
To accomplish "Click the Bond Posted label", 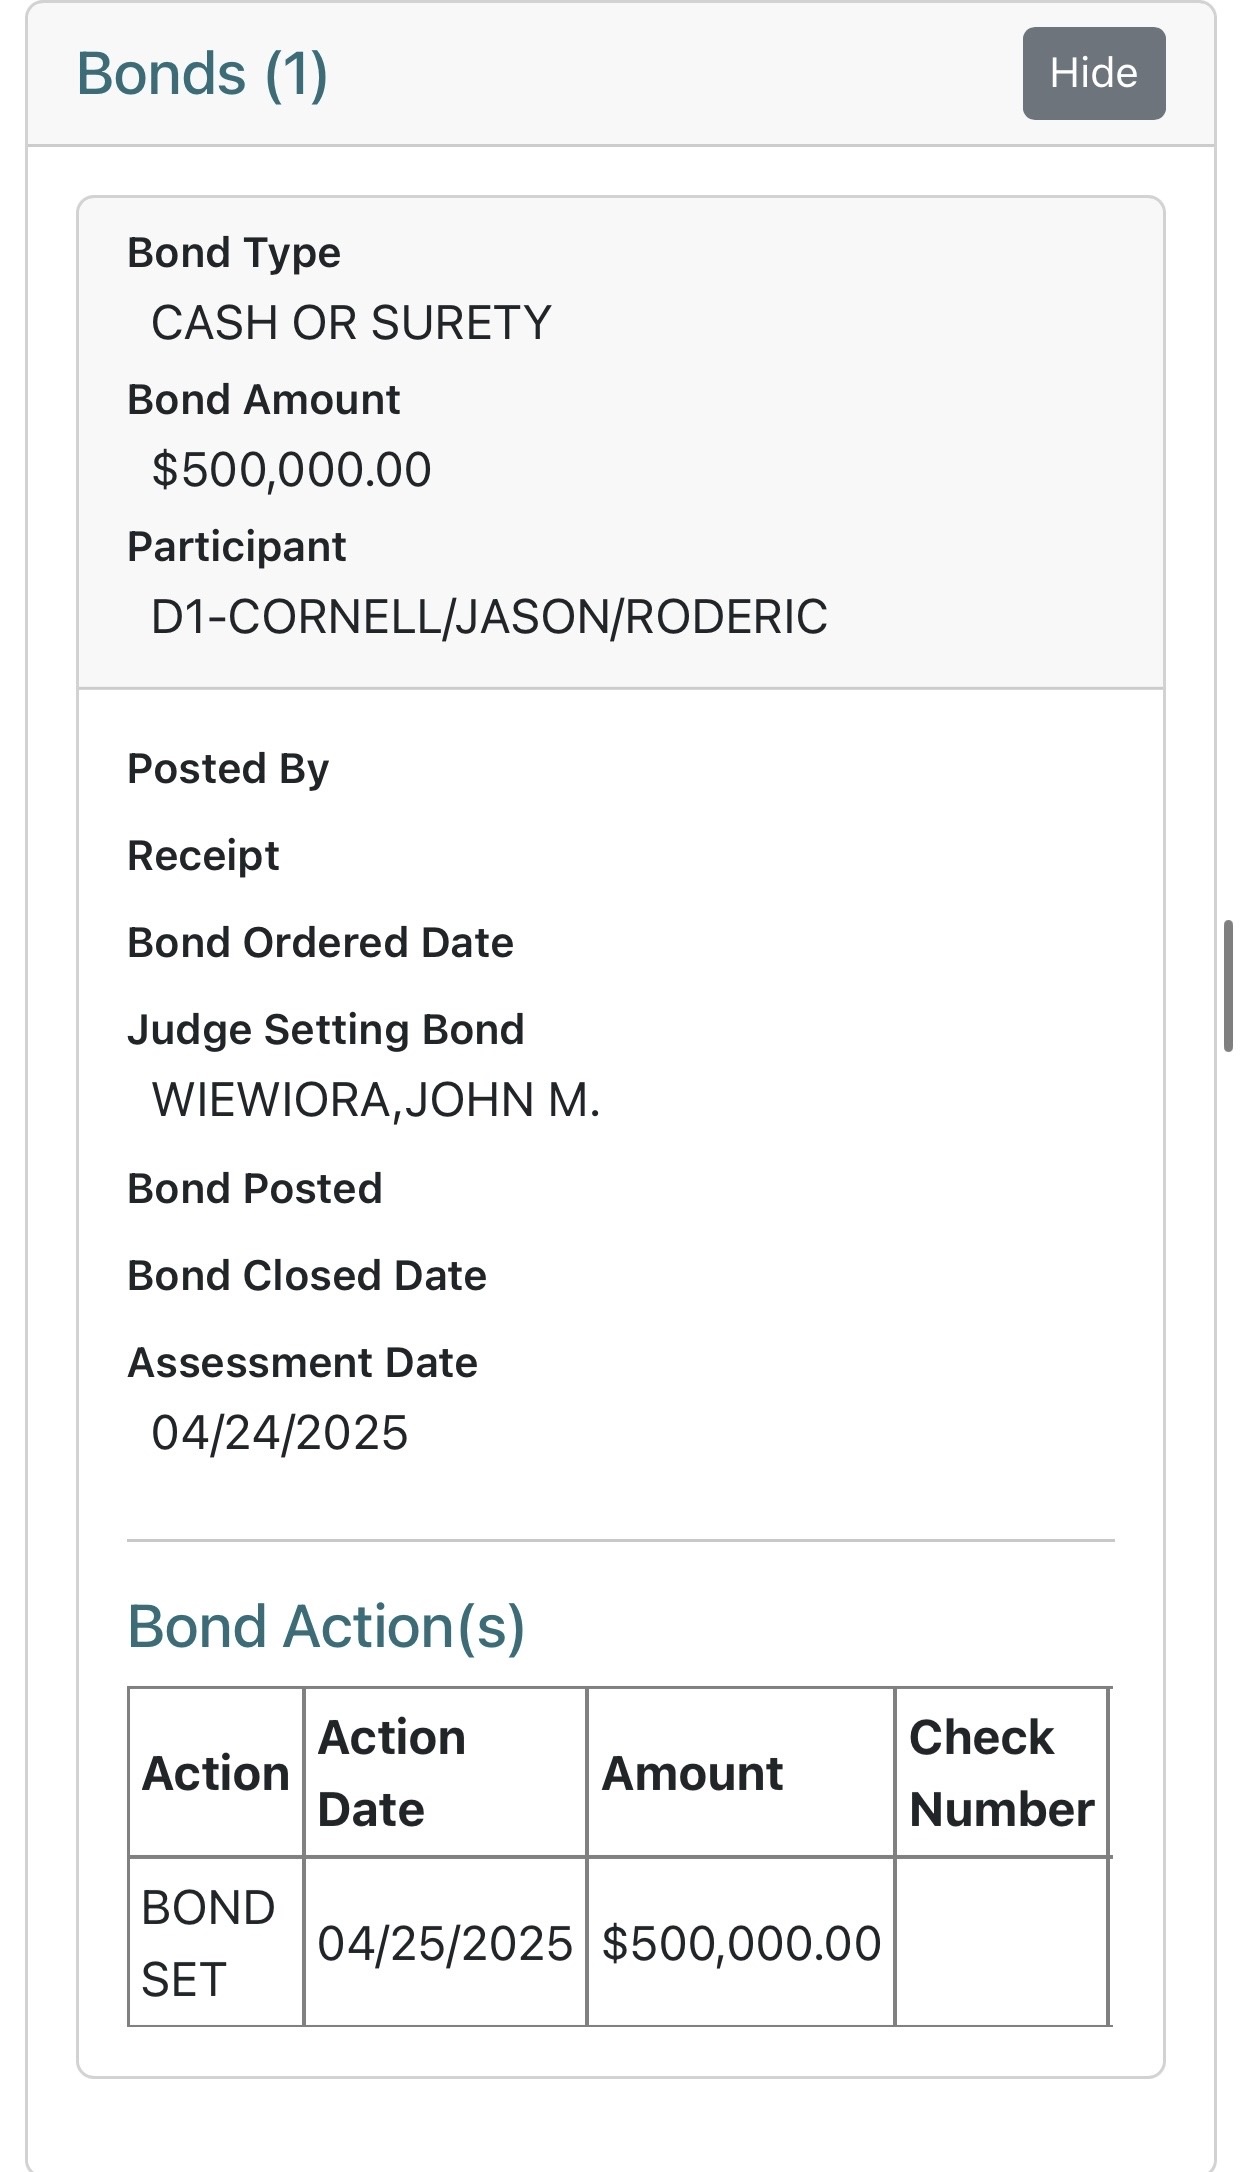I will pos(255,1189).
